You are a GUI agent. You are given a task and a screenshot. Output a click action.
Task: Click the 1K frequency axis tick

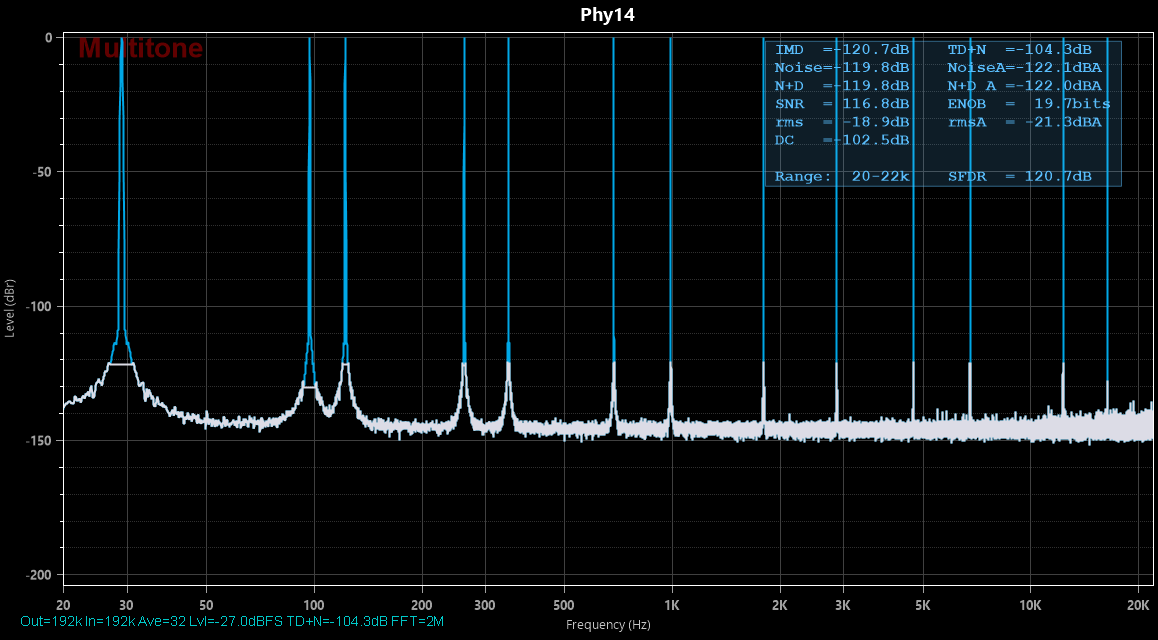point(672,605)
